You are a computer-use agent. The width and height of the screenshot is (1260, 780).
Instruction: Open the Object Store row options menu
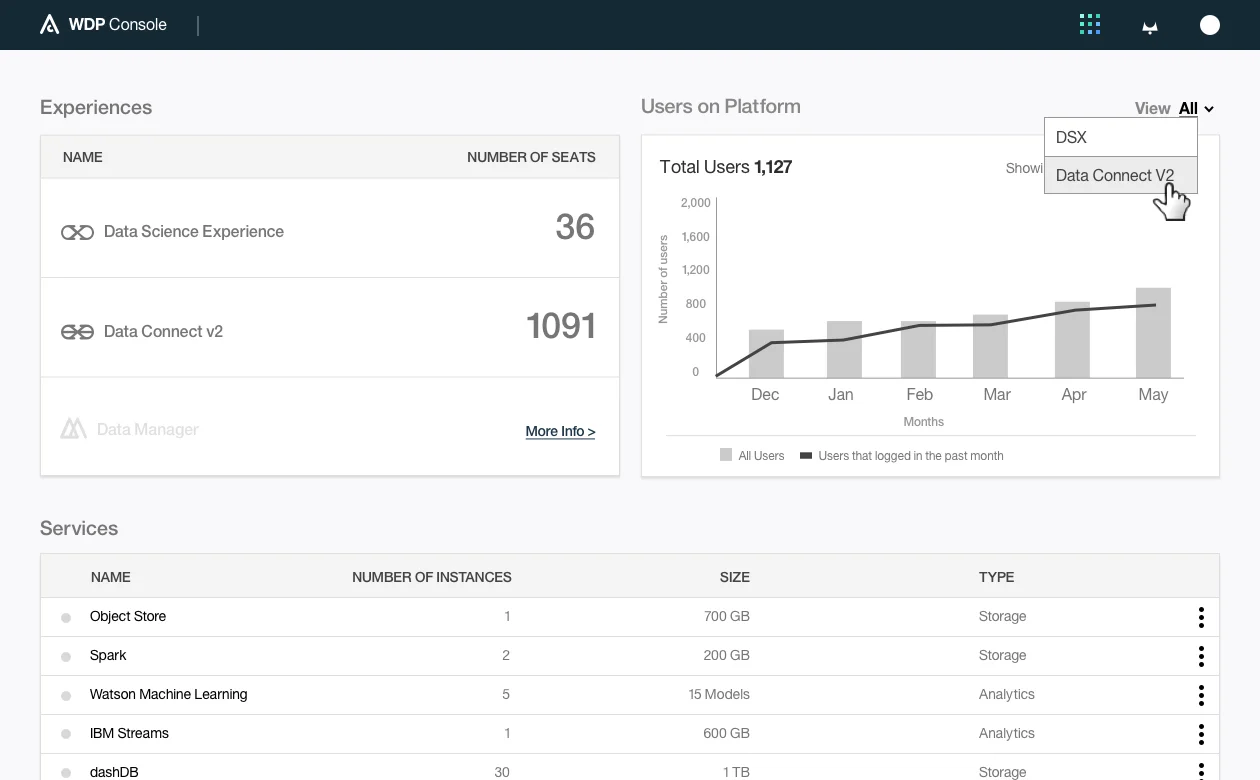coord(1201,617)
